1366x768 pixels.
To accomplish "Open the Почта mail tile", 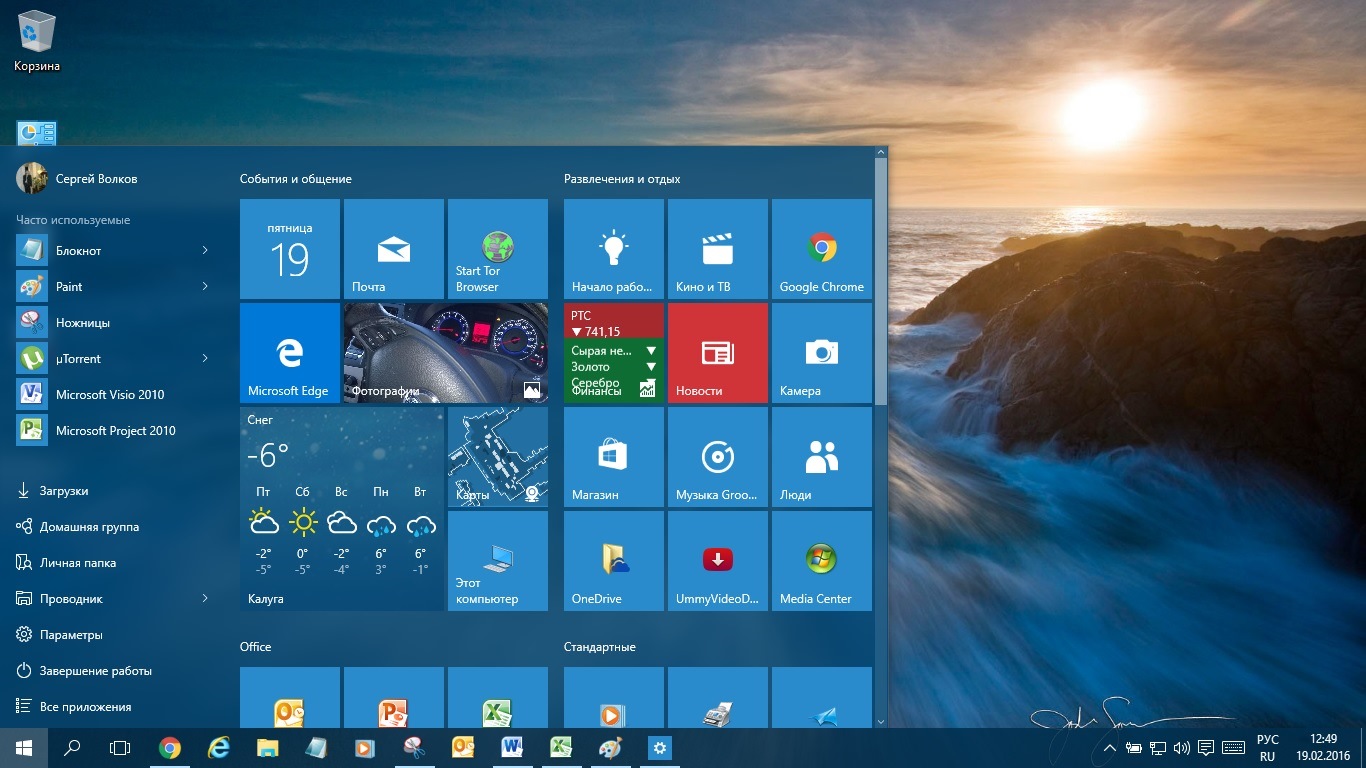I will click(394, 249).
